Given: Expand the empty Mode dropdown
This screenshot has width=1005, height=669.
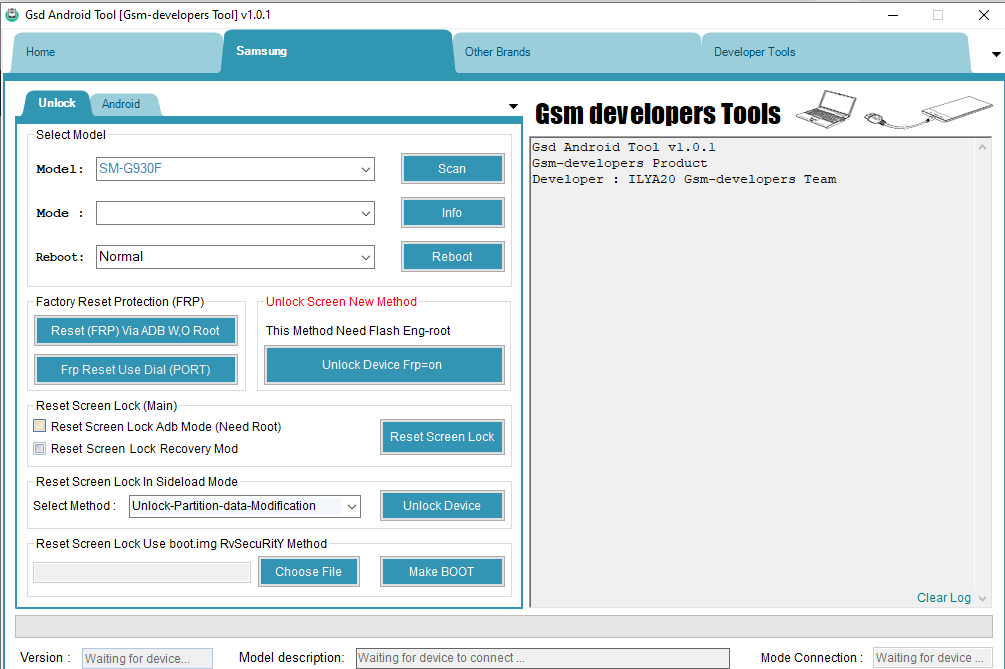Looking at the screenshot, I should [x=365, y=213].
